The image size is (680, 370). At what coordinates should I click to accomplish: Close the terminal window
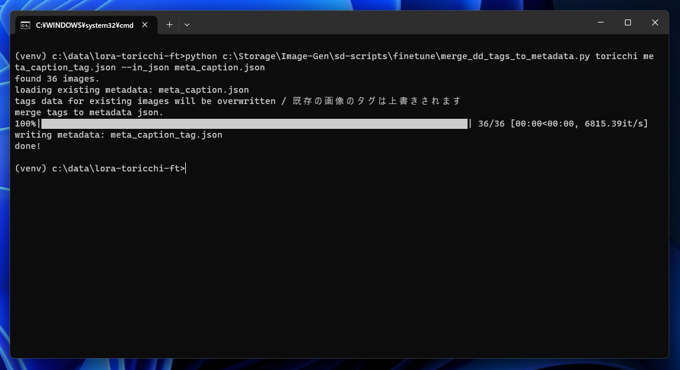click(655, 23)
